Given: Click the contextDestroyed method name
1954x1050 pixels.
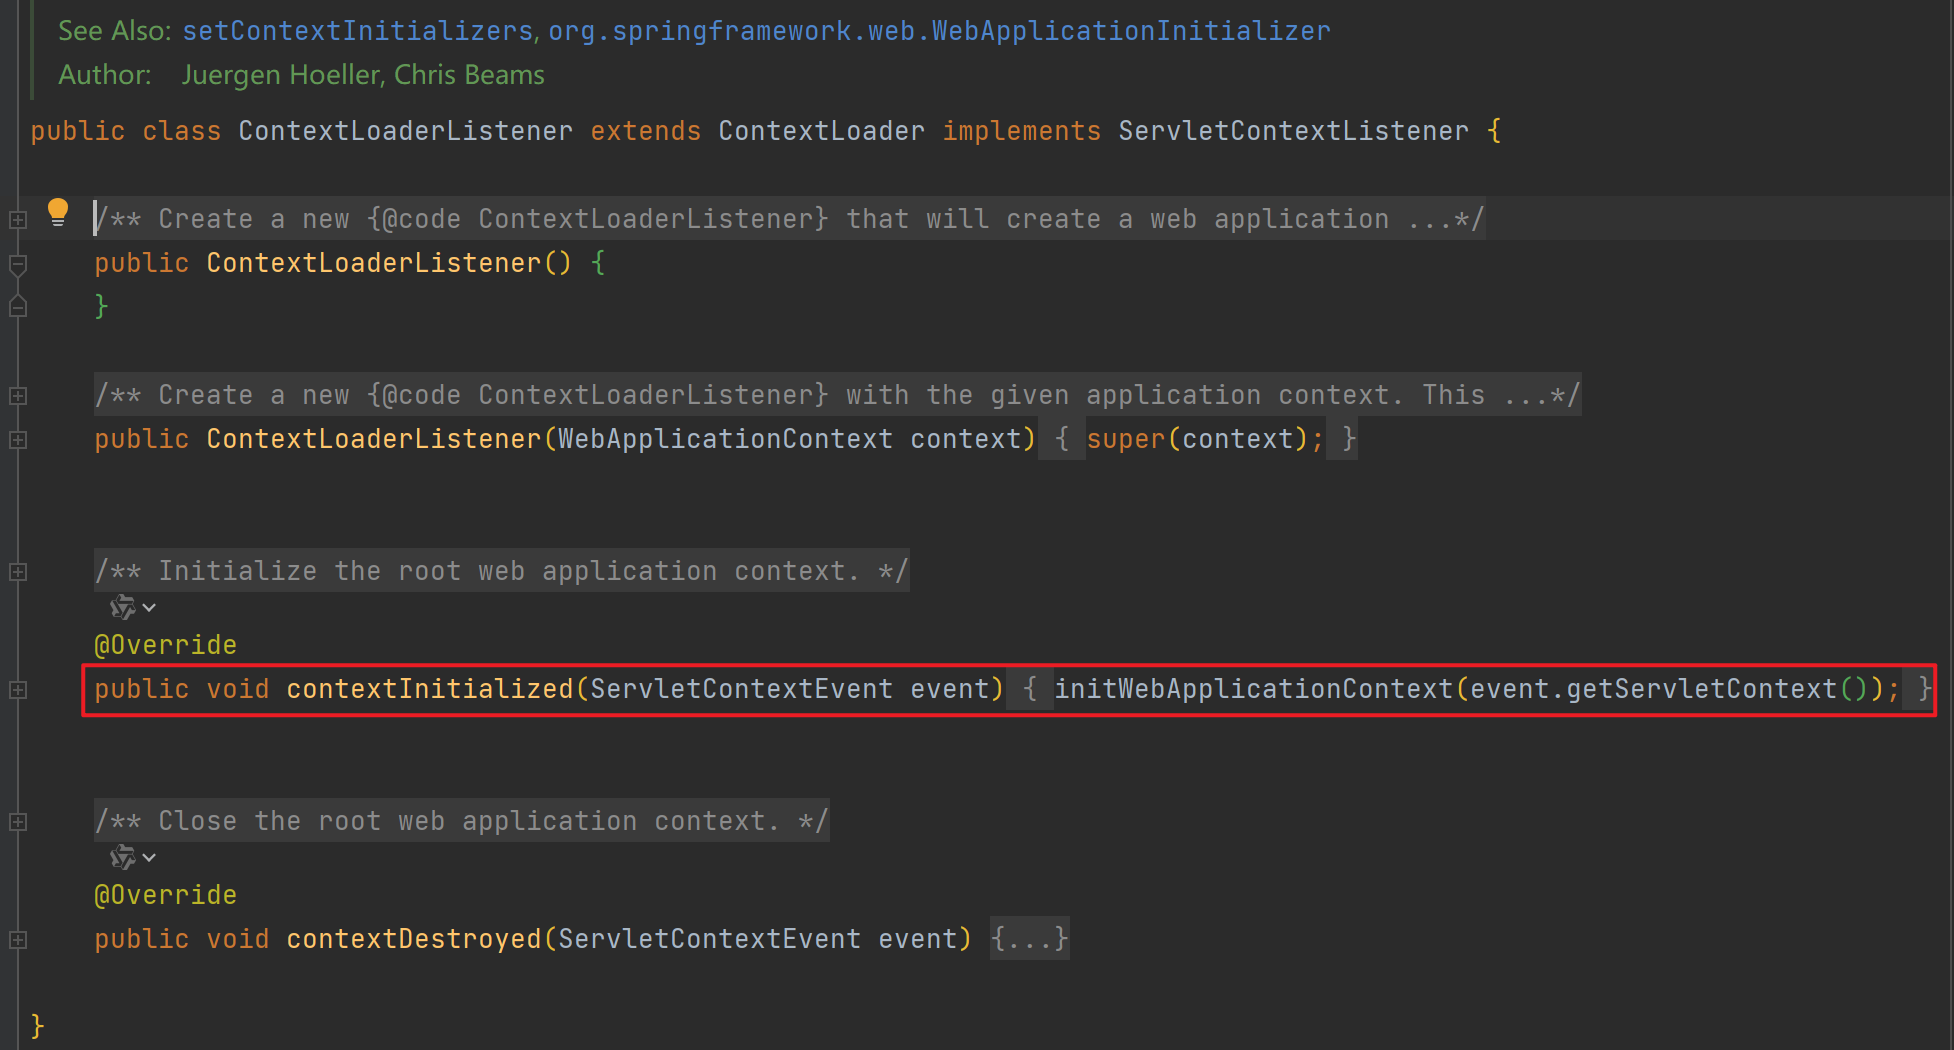Looking at the screenshot, I should point(414,939).
